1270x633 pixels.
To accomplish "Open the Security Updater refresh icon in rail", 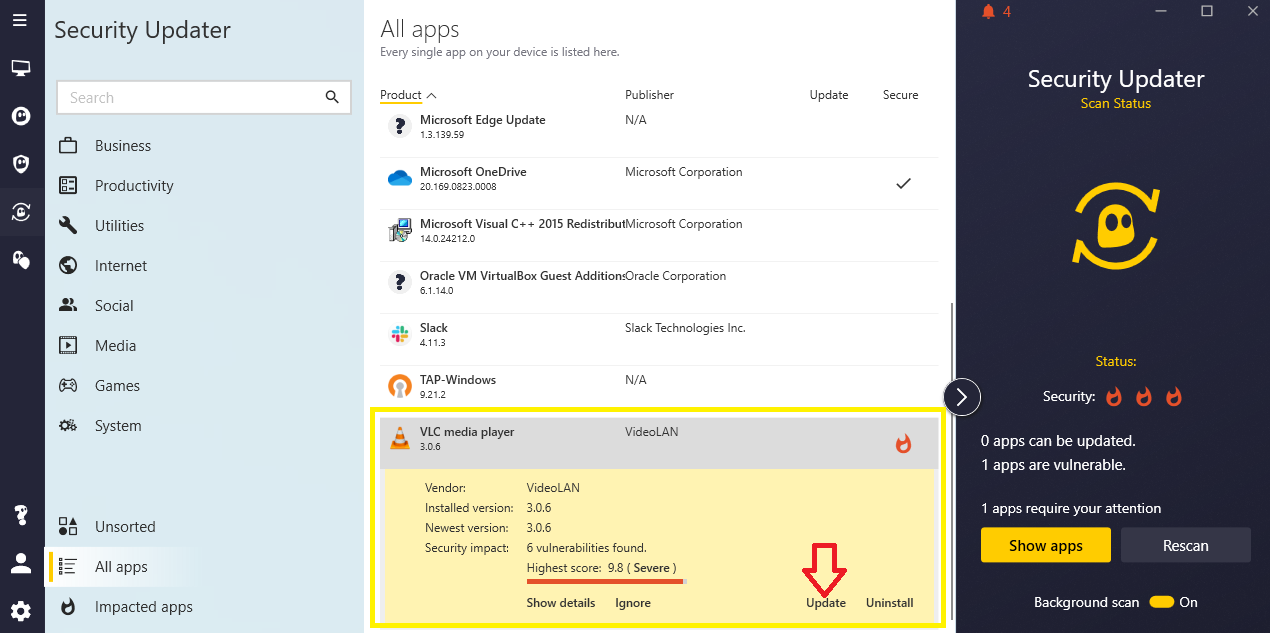I will pyautogui.click(x=20, y=211).
